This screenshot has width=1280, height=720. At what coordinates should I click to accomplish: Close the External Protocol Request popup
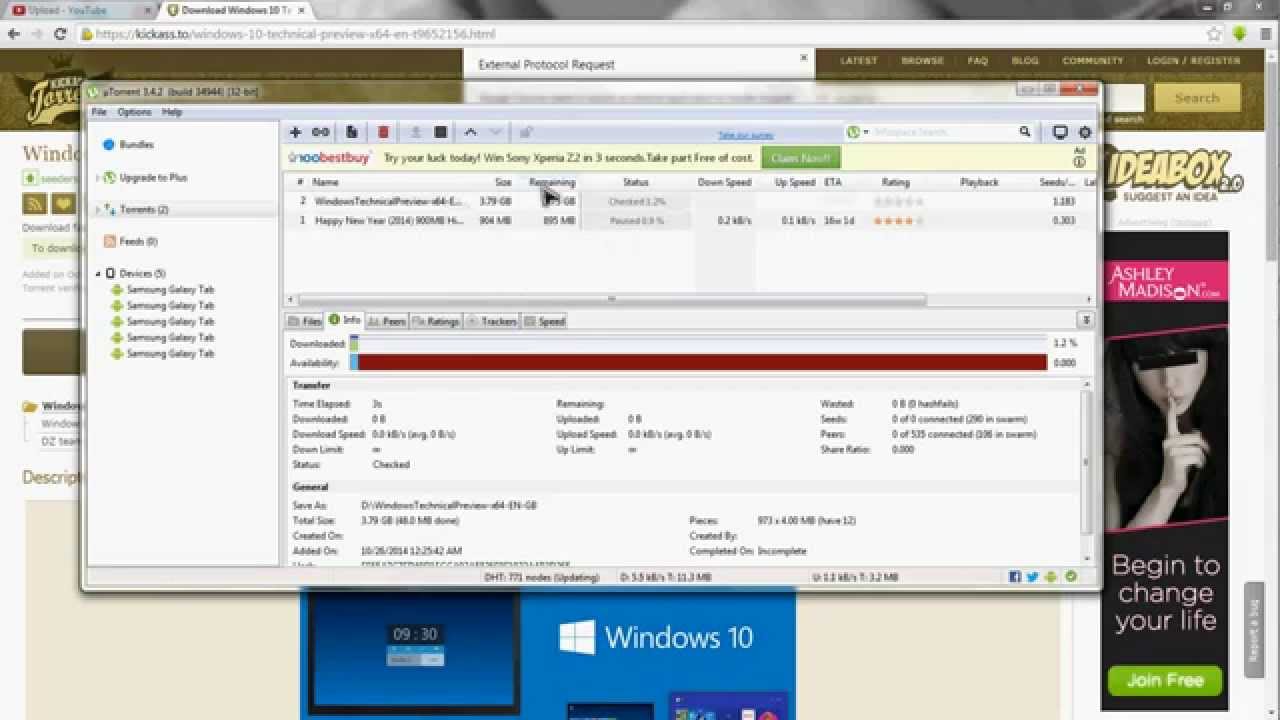coord(803,58)
